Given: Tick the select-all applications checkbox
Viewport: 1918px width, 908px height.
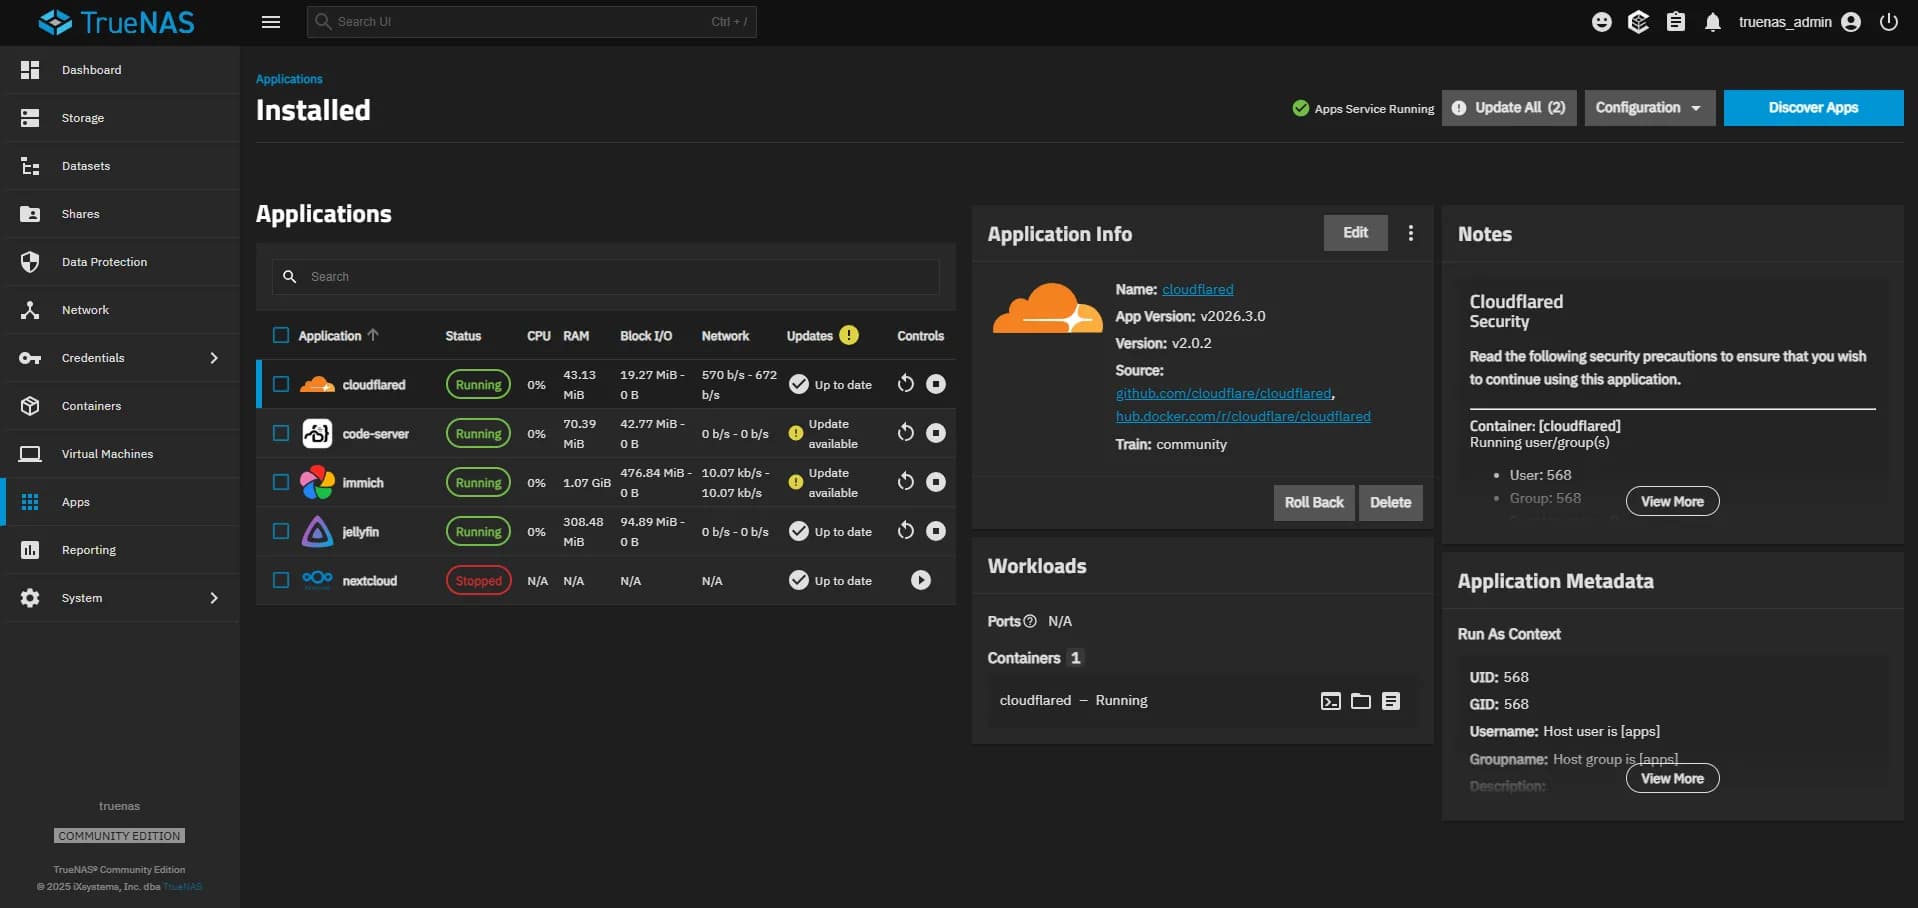Looking at the screenshot, I should pos(280,335).
